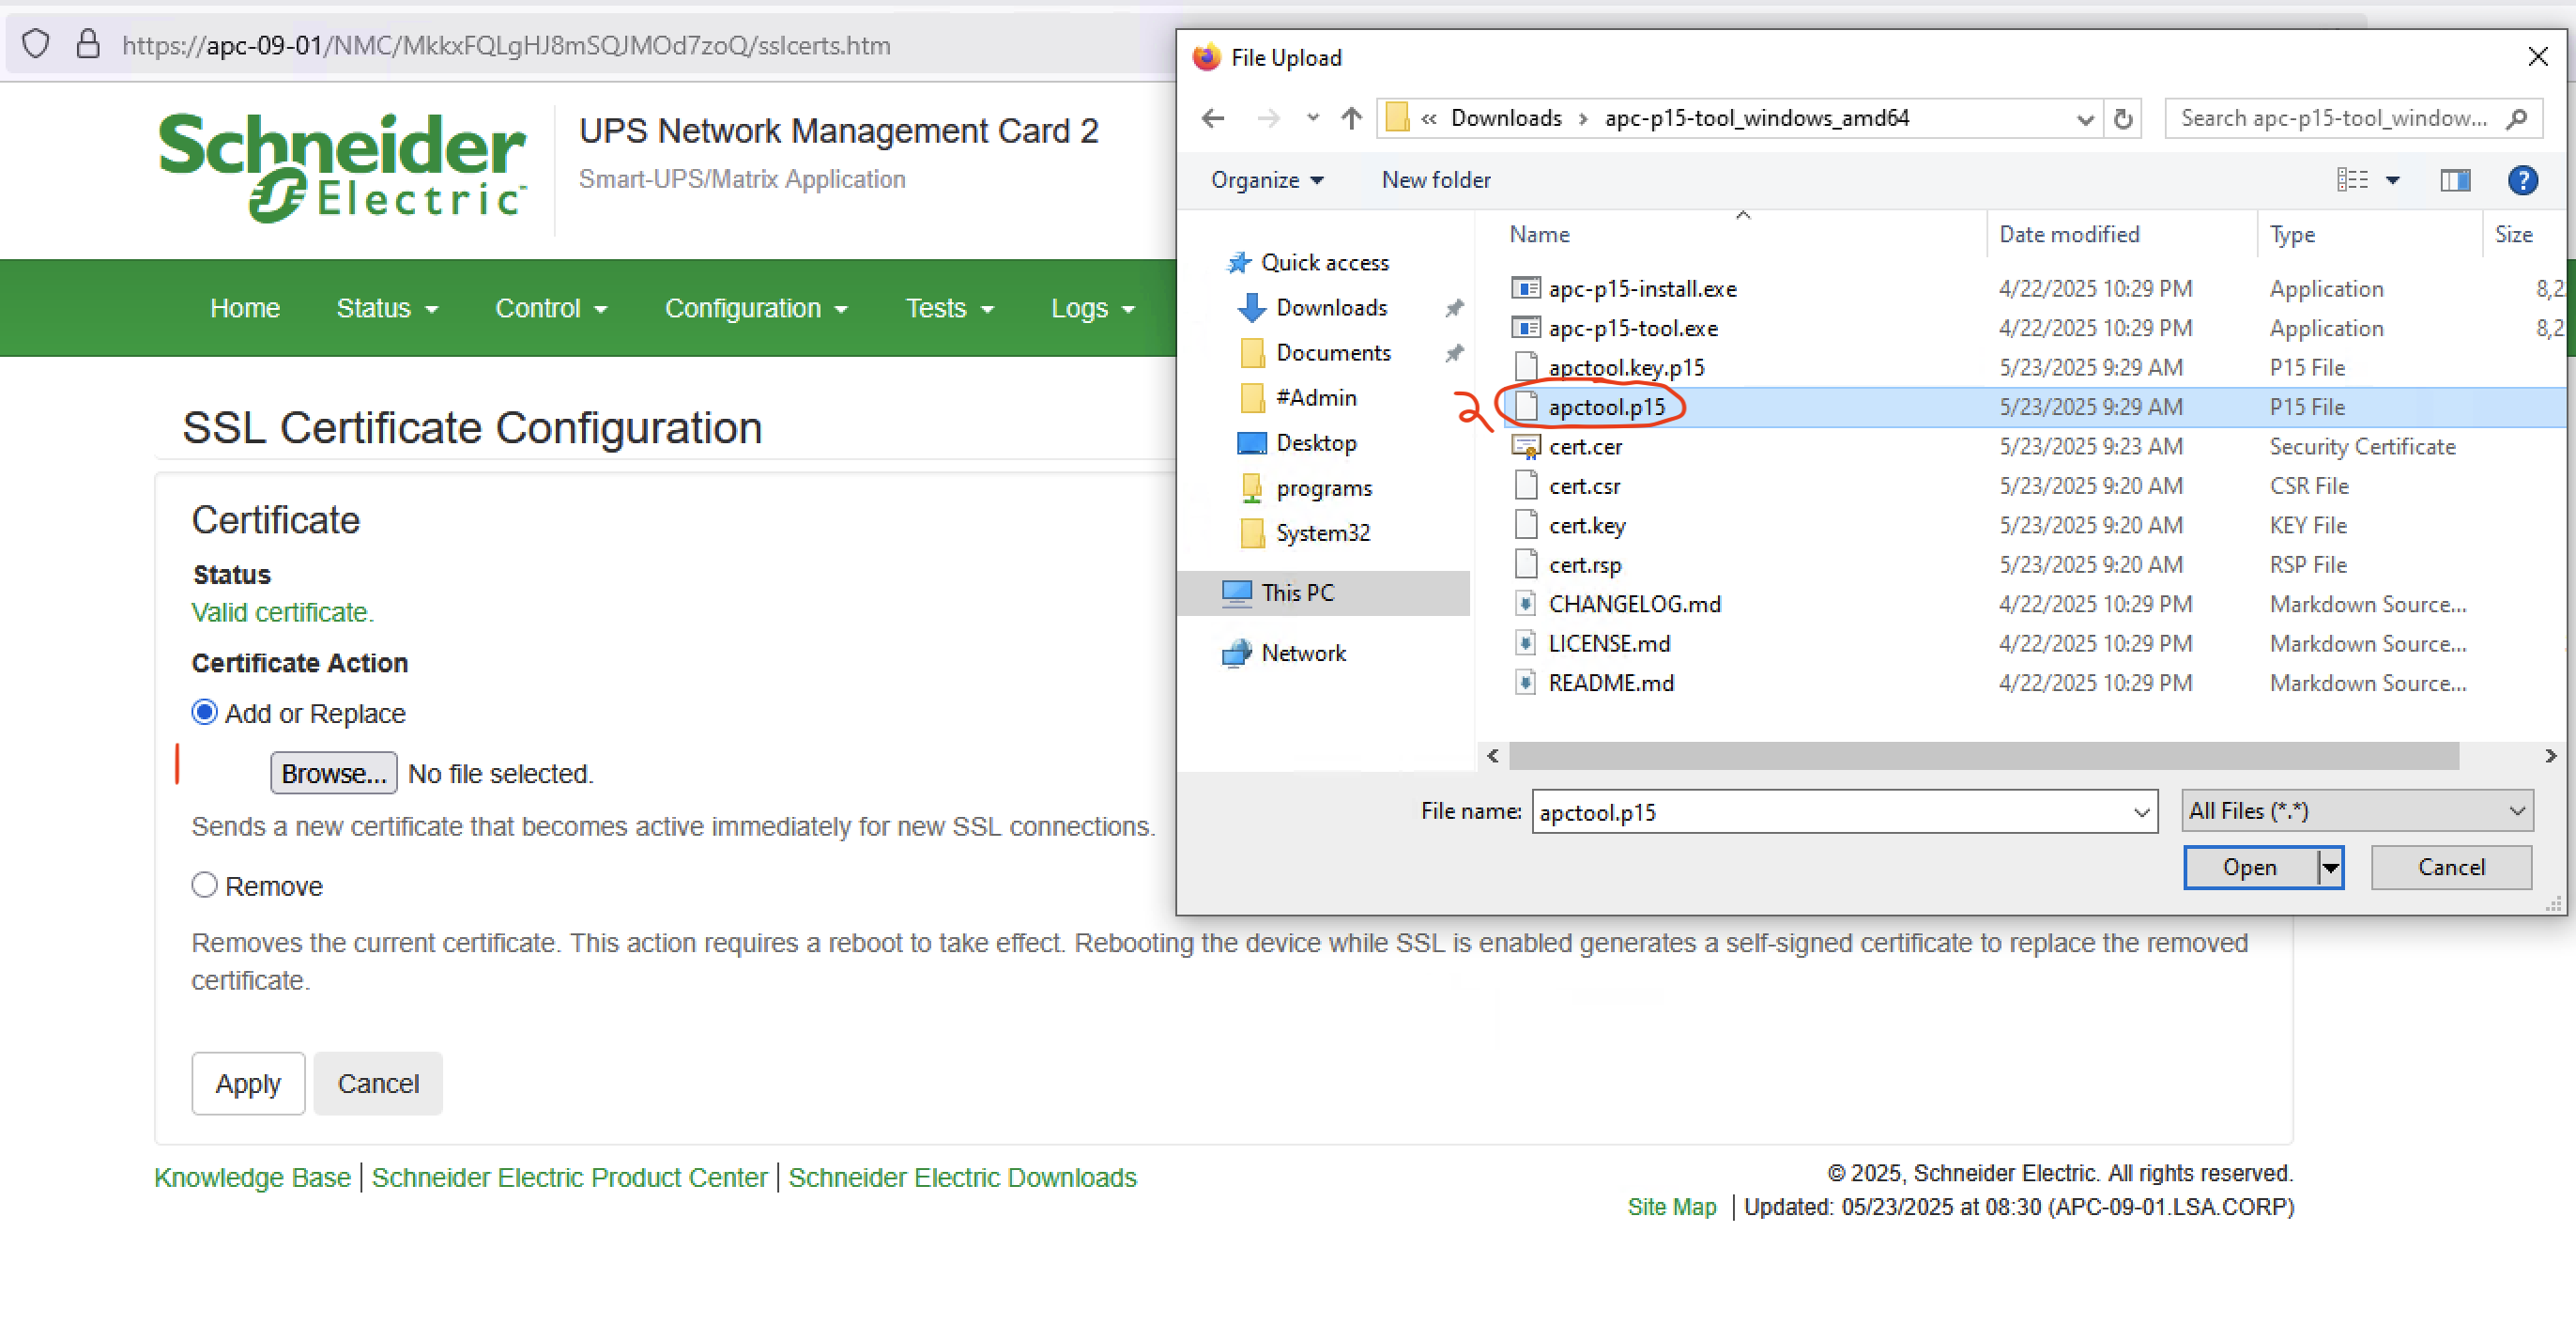The width and height of the screenshot is (2576, 1324).
Task: Select the Remove radio button
Action: tap(204, 885)
